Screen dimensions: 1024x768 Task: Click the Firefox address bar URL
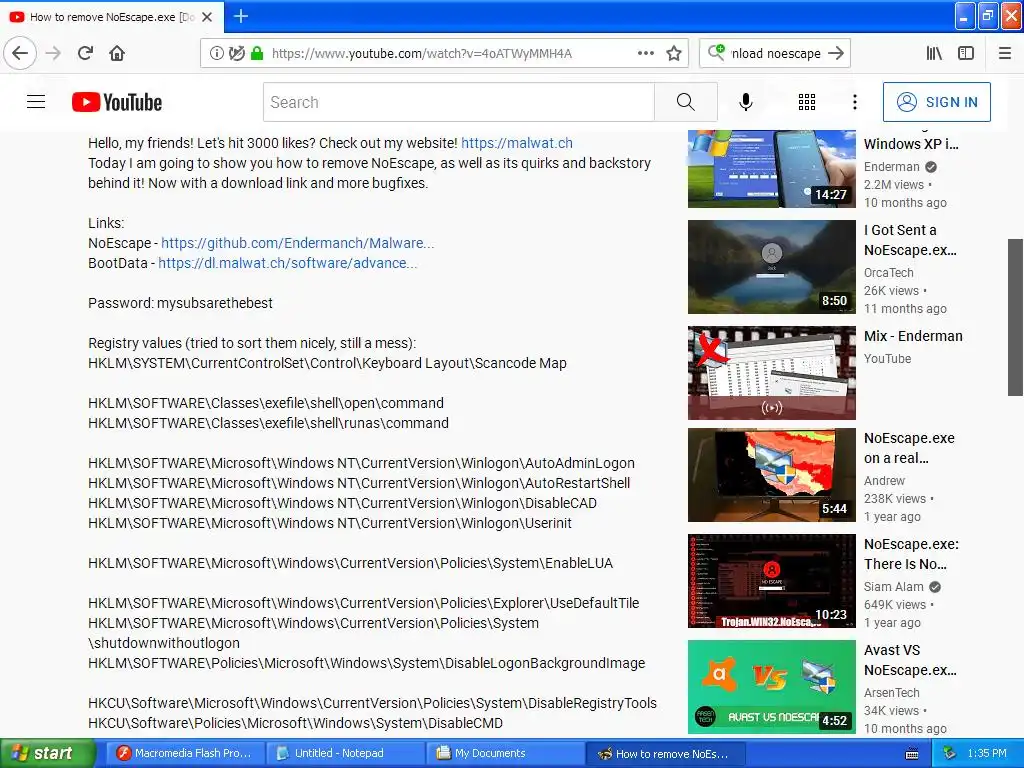pyautogui.click(x=422, y=54)
